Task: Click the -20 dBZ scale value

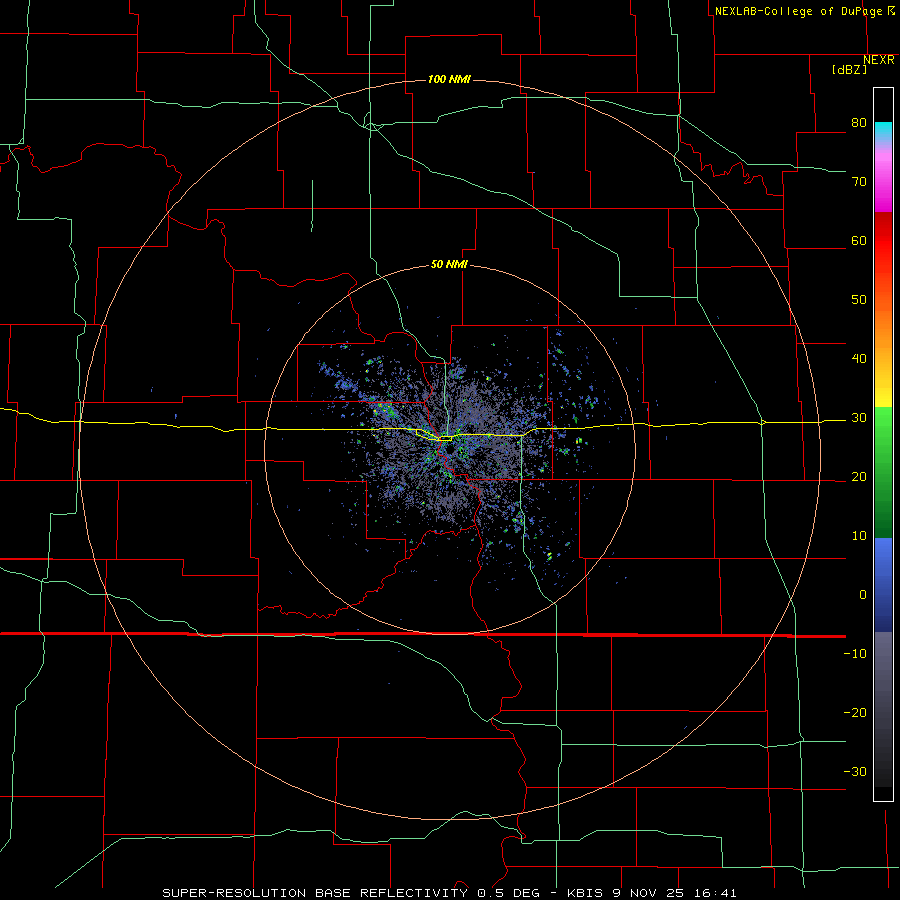Action: (x=855, y=713)
